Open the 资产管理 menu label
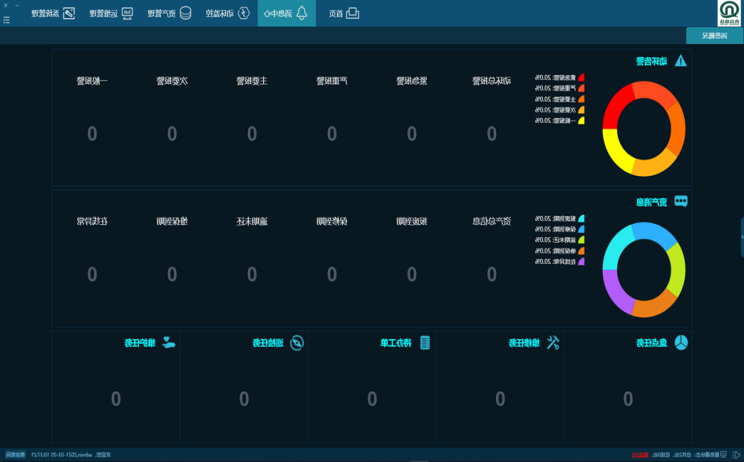The width and height of the screenshot is (744, 462). (x=161, y=13)
